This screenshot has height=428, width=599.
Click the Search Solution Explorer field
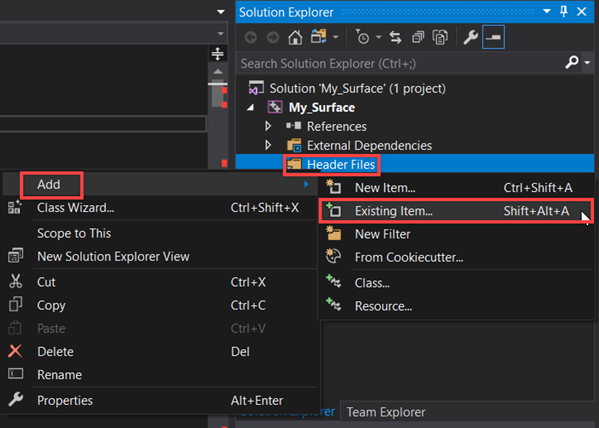[x=400, y=63]
